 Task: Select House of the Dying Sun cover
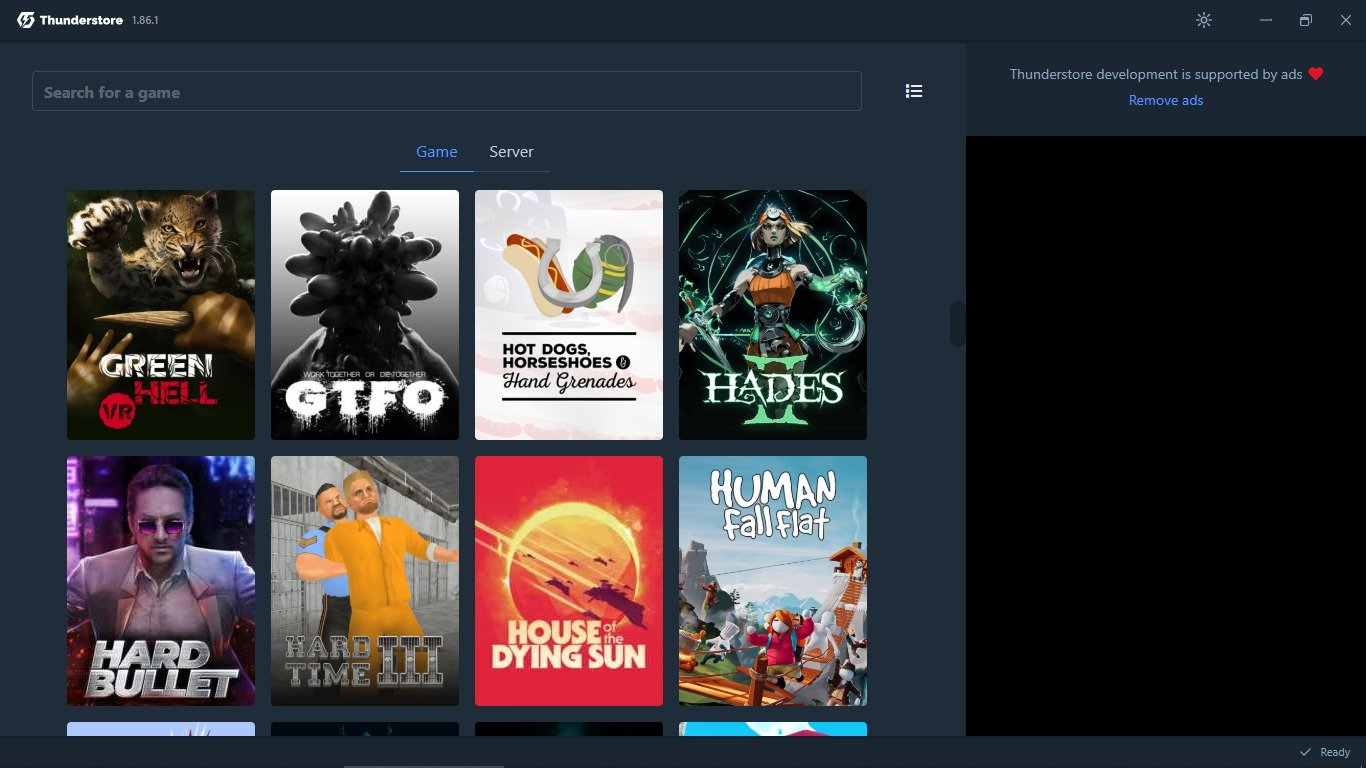coord(569,581)
